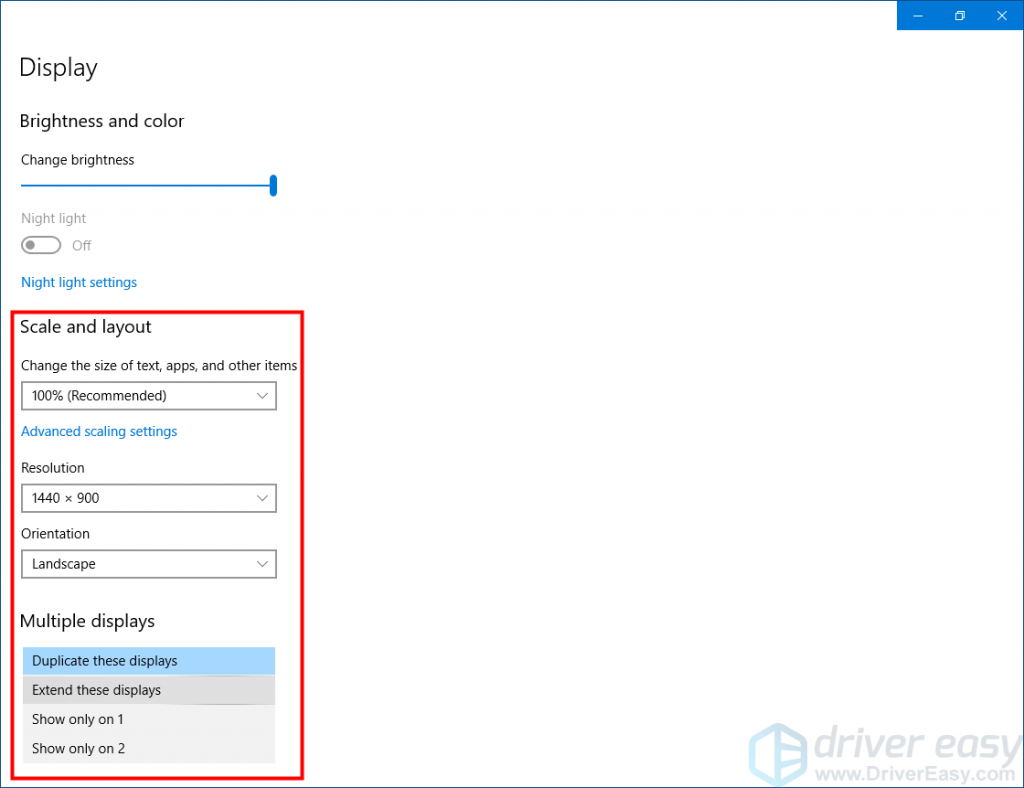Click the scaling dropdown chevron arrow
This screenshot has width=1024, height=788.
point(263,396)
